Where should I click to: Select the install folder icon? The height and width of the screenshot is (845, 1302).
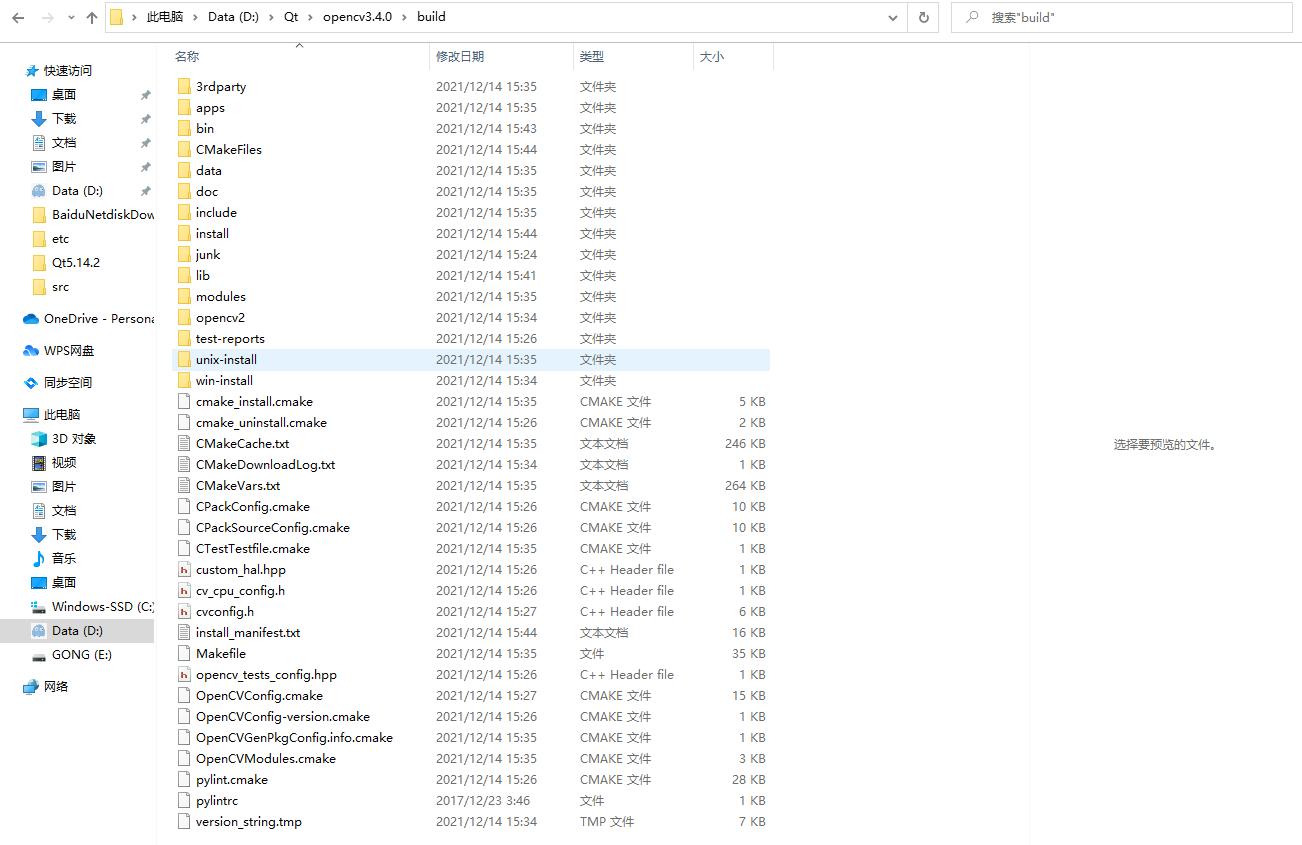click(184, 234)
